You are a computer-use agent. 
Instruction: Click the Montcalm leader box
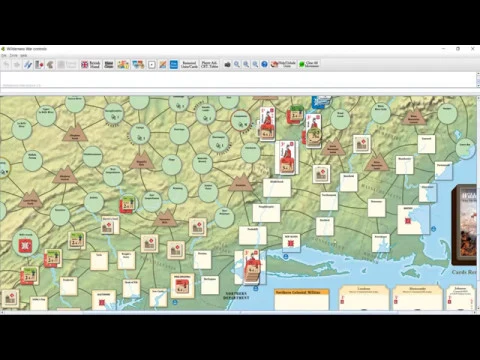417,298
